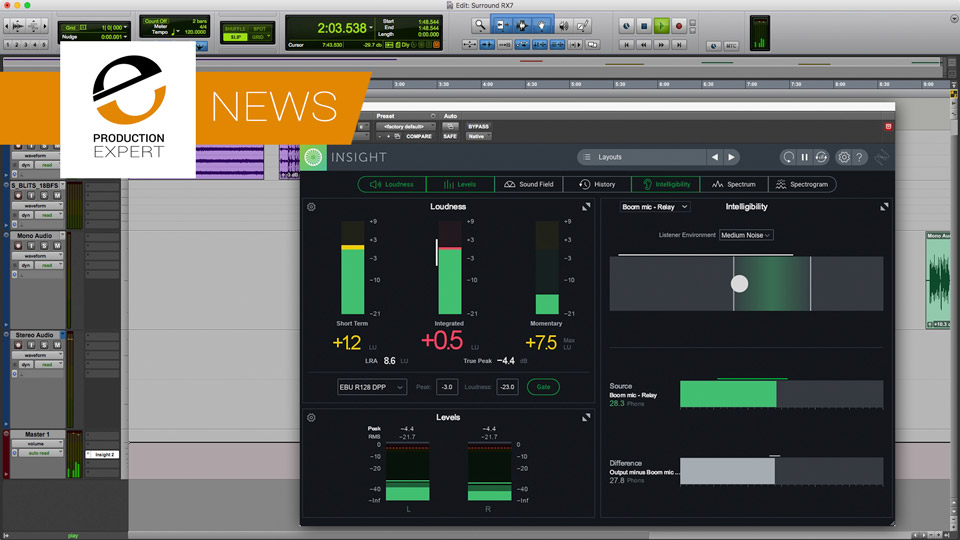Toggle the Levels module tab

[x=460, y=184]
